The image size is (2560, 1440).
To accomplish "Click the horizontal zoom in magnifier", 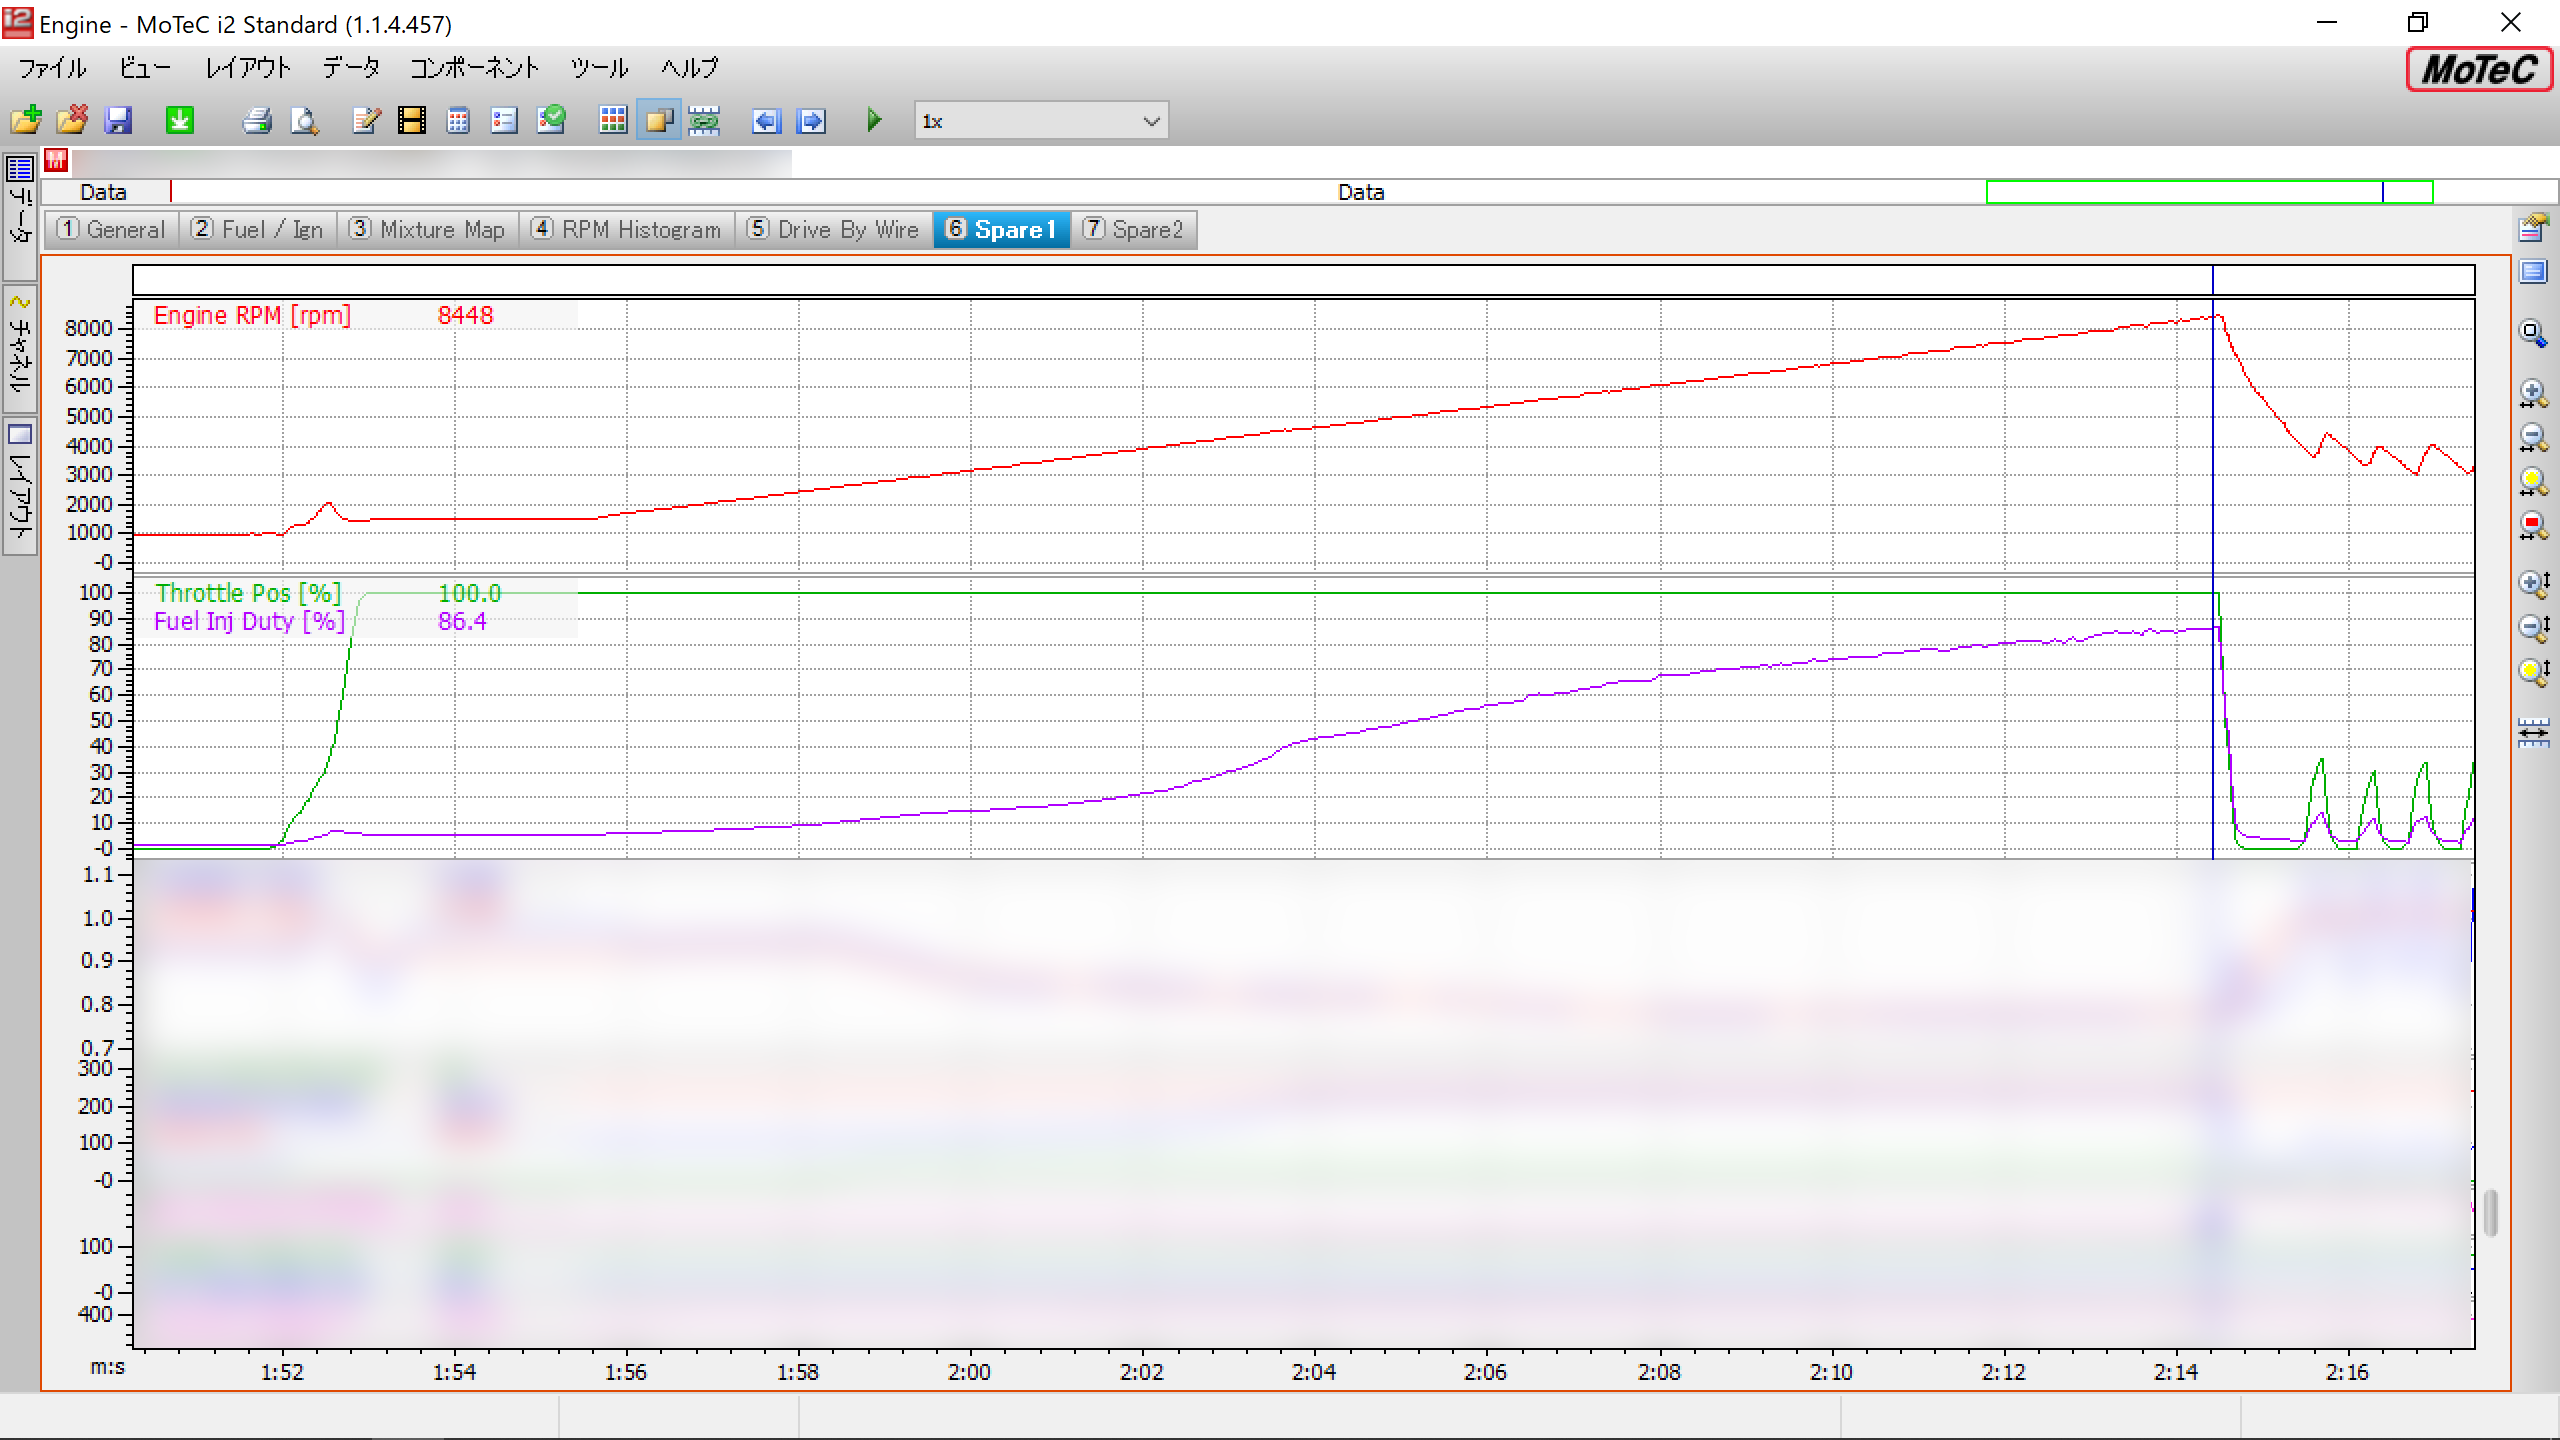I will 2532,394.
